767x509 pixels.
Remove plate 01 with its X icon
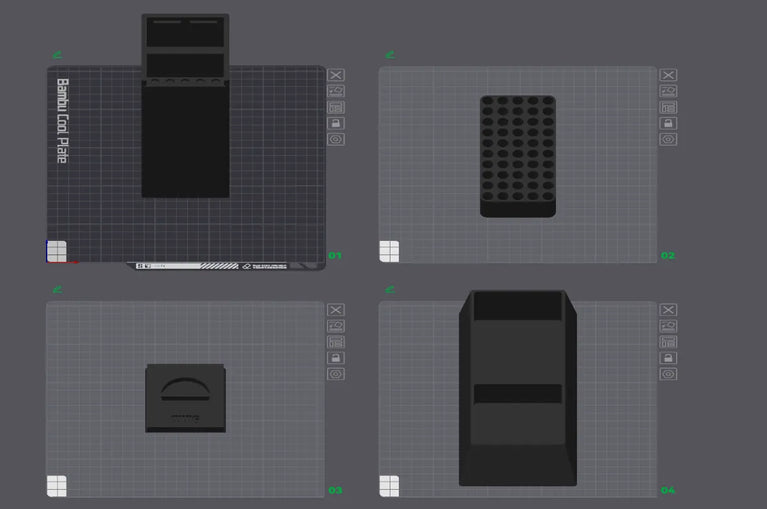[336, 75]
